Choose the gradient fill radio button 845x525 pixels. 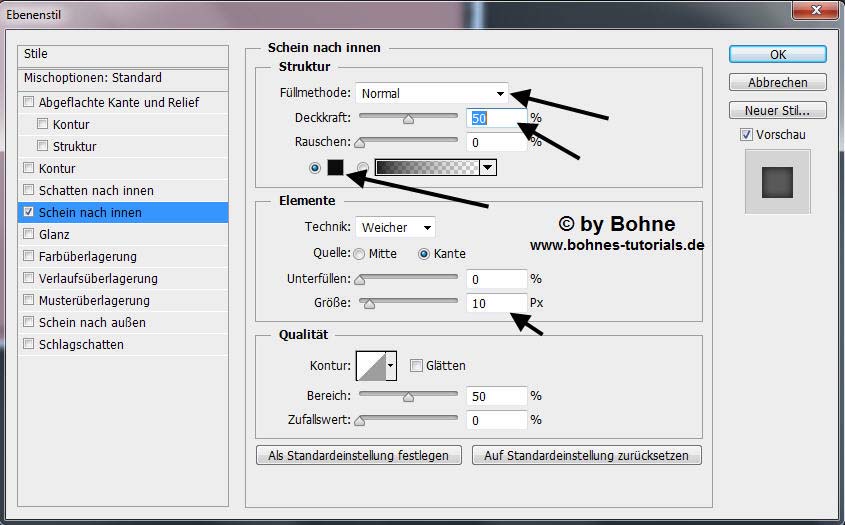tap(363, 168)
